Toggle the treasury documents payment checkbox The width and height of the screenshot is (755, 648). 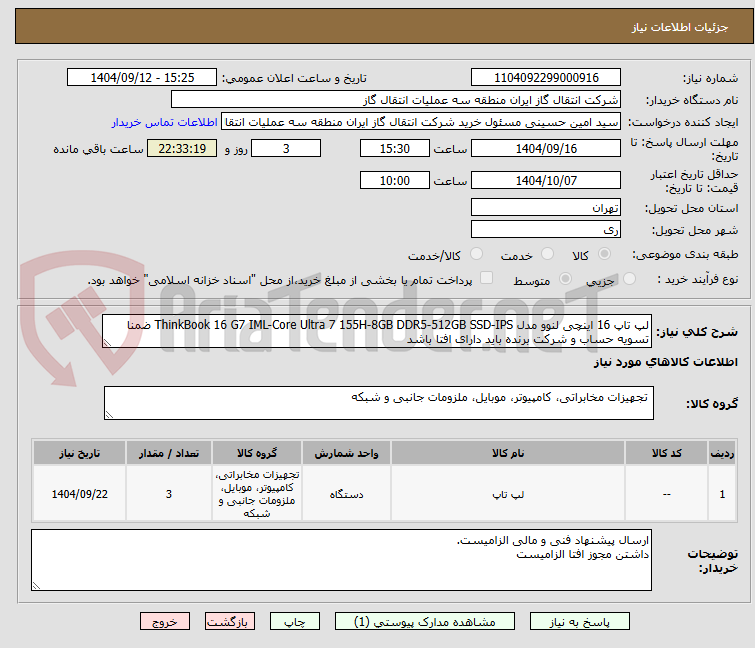coord(487,279)
